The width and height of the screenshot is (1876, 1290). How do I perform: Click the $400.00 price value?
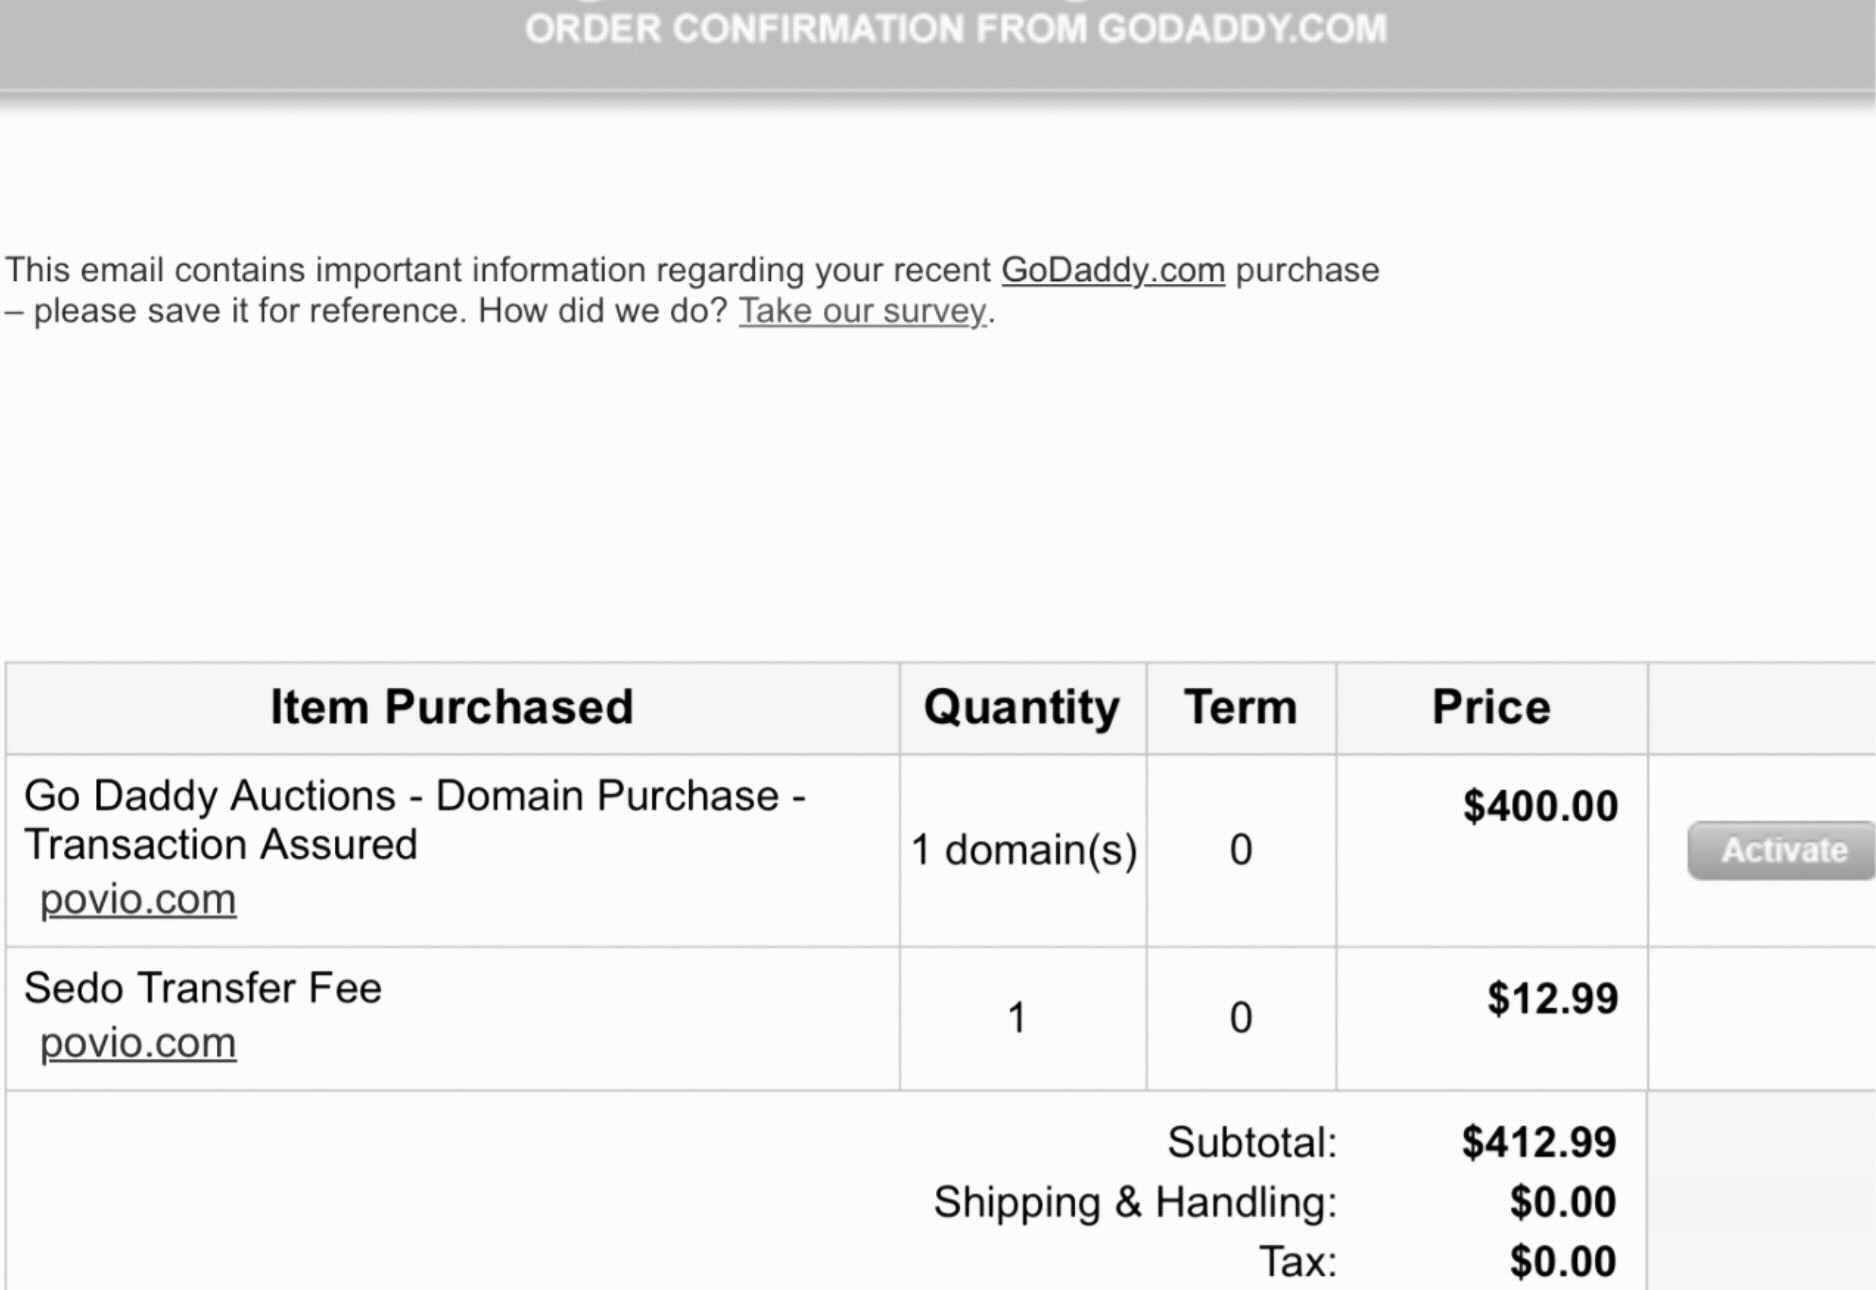coord(1540,806)
